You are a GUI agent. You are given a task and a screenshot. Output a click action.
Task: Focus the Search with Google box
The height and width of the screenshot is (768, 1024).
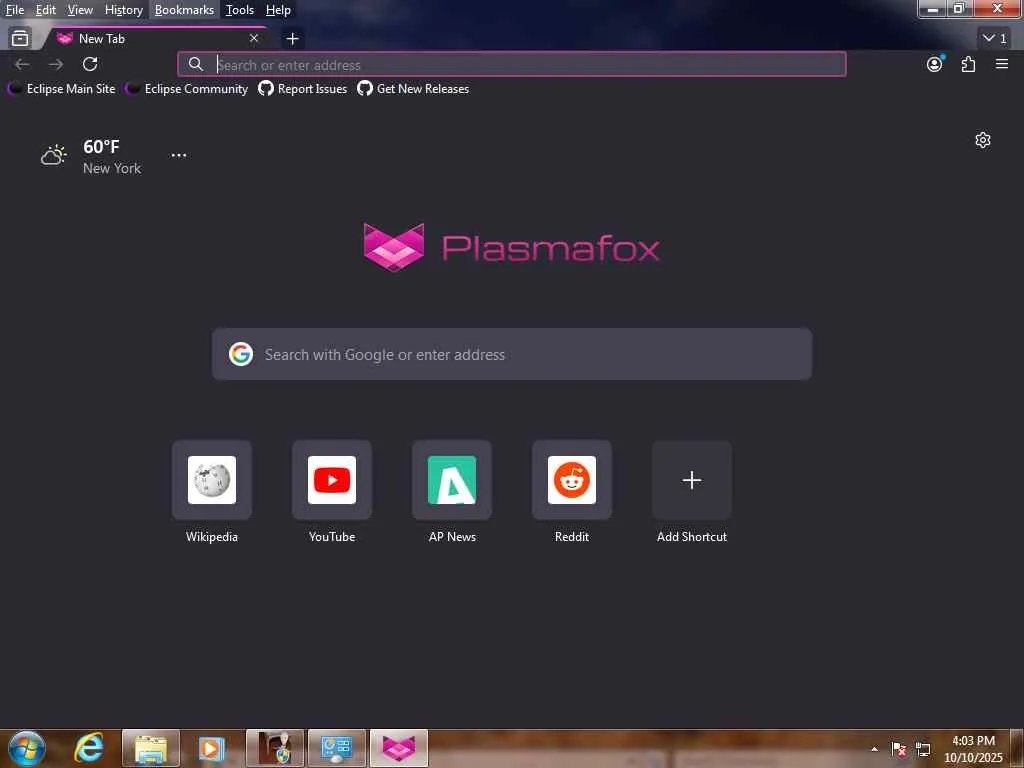(512, 354)
